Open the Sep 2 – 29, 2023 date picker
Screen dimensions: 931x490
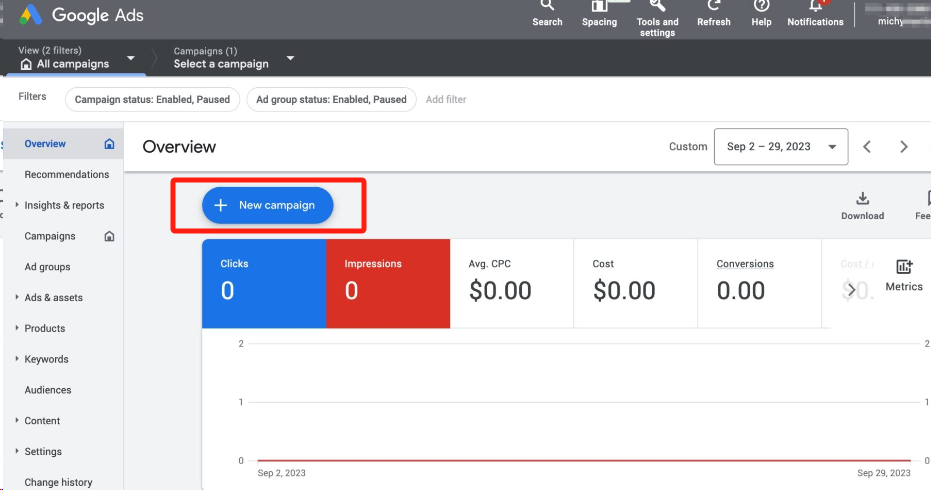pyautogui.click(x=781, y=147)
